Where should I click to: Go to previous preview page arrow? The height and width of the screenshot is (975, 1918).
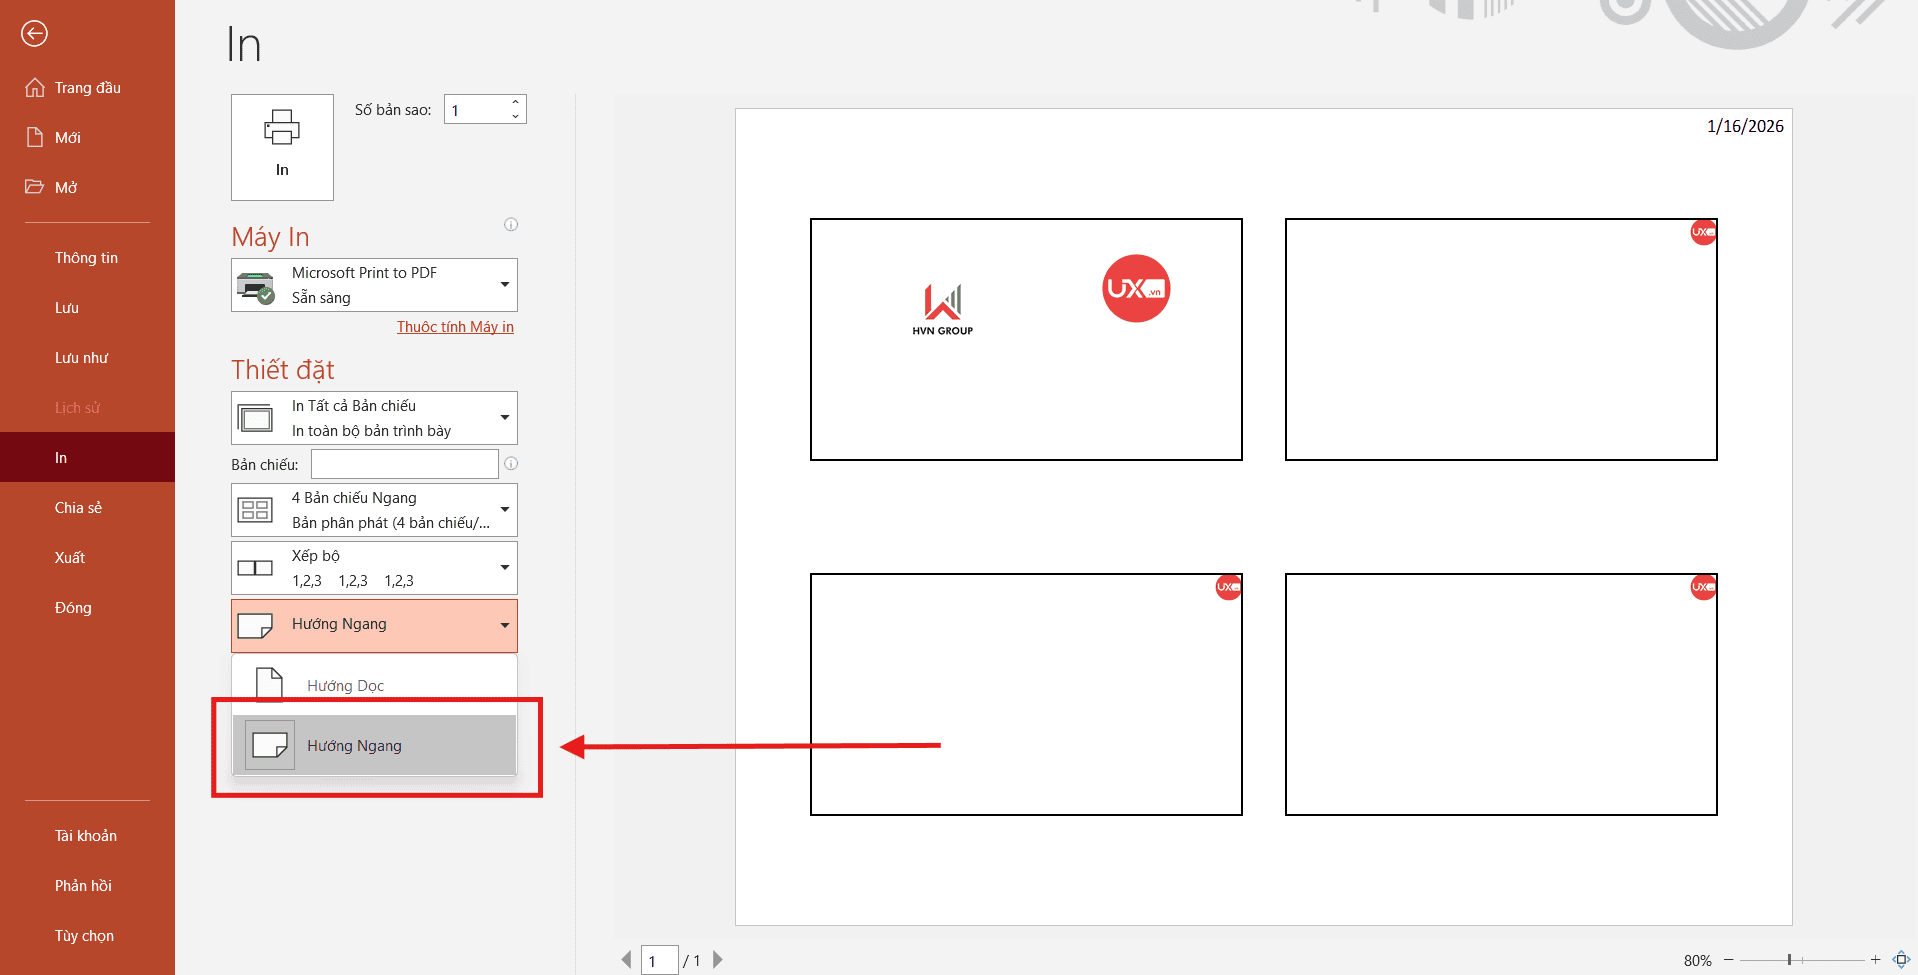point(626,960)
